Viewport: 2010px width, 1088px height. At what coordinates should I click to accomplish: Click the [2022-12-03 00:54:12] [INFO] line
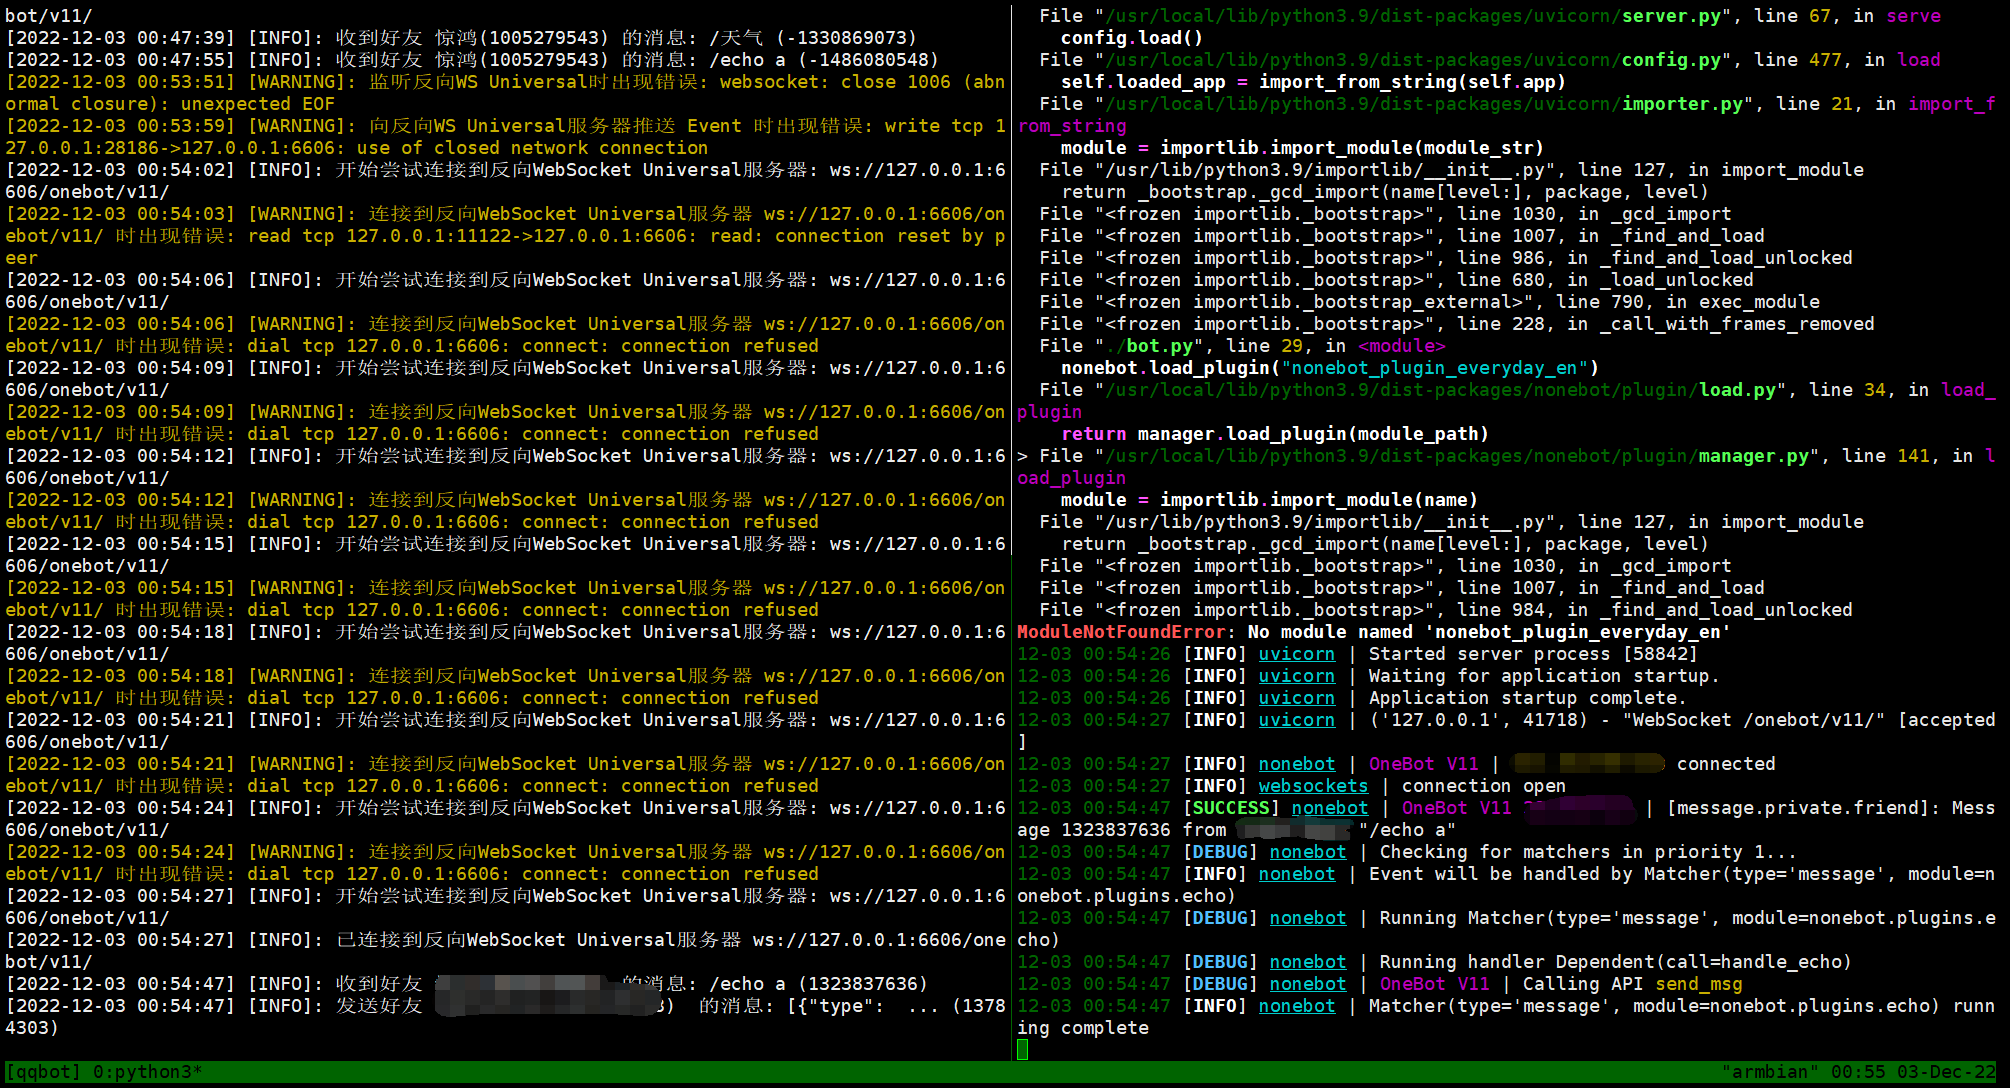[x=505, y=467]
